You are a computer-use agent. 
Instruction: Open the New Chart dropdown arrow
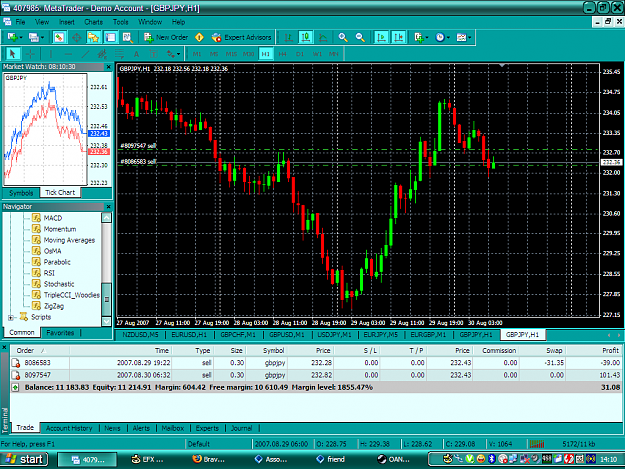click(x=21, y=37)
